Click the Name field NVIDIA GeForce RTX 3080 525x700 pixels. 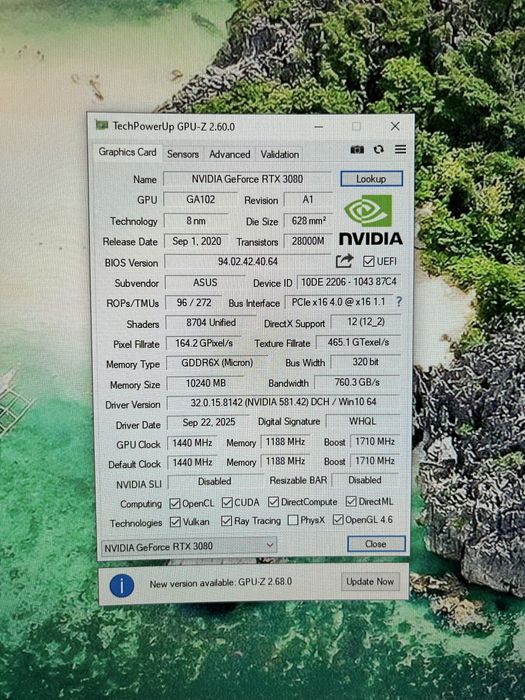(247, 179)
